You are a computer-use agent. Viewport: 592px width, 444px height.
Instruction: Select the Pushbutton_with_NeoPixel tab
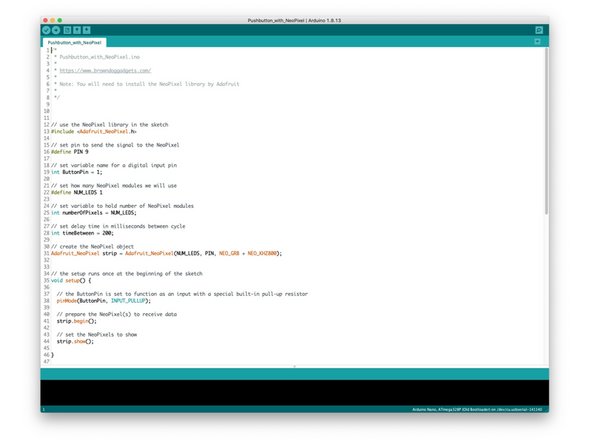tap(74, 43)
